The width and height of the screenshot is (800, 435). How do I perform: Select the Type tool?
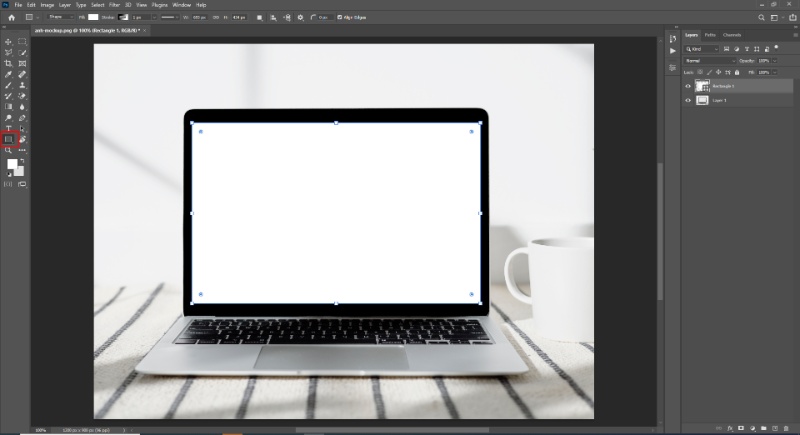(x=8, y=129)
